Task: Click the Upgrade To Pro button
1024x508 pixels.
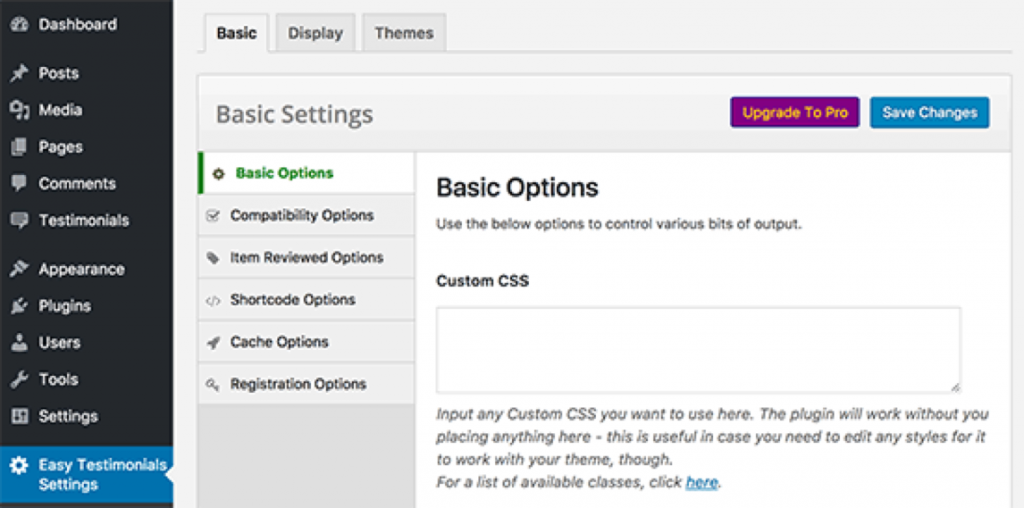Action: (x=795, y=112)
